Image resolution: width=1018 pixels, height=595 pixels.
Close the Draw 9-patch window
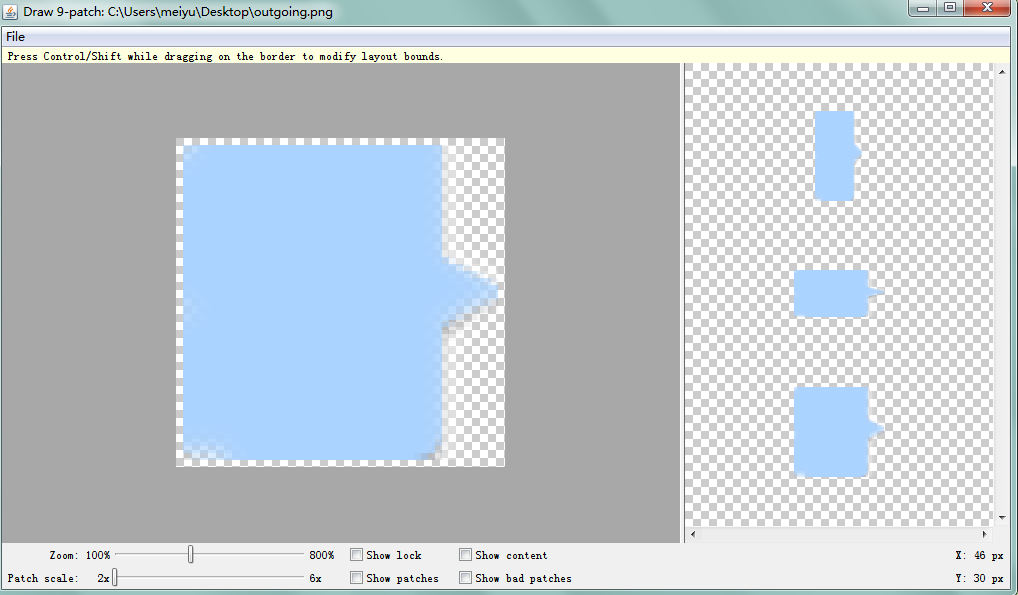tap(987, 8)
